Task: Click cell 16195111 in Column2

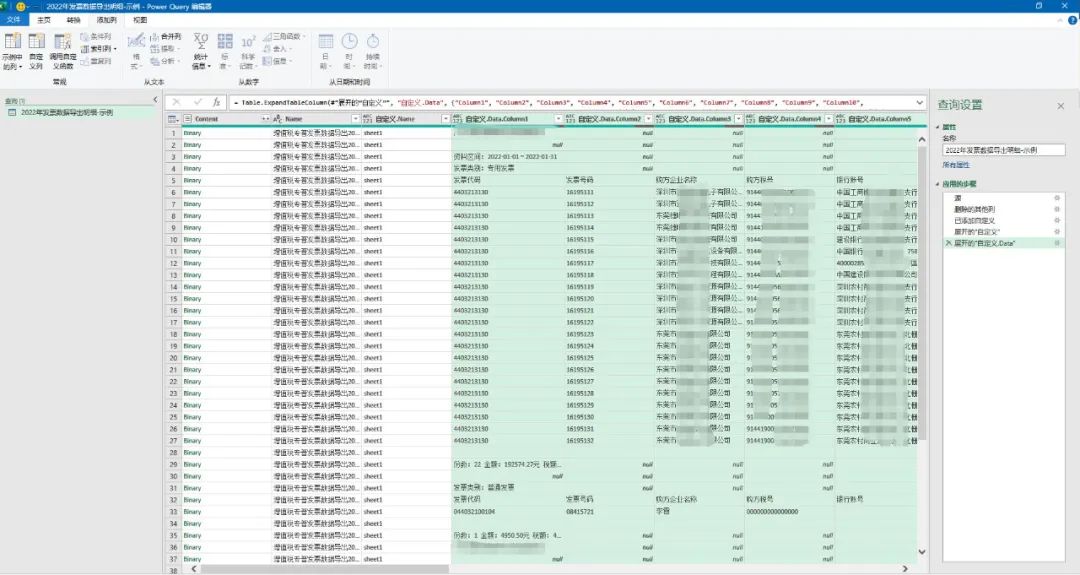Action: coord(580,192)
